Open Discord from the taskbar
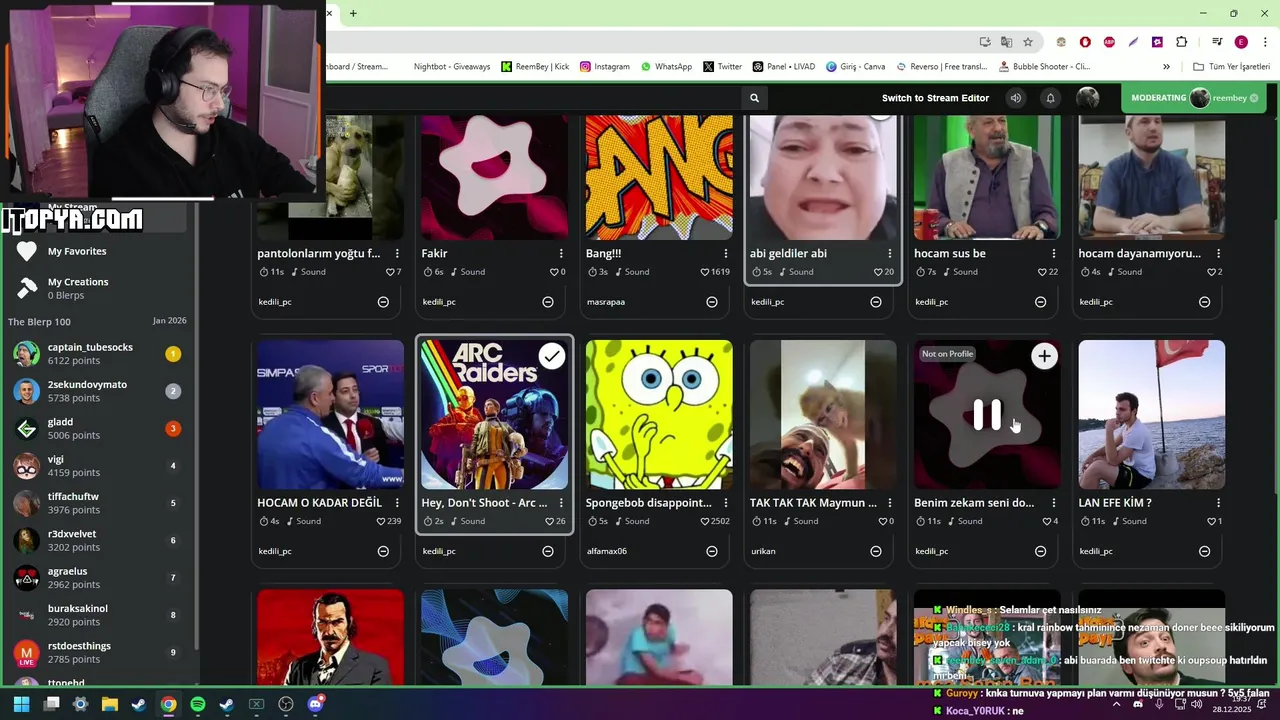 (x=315, y=704)
